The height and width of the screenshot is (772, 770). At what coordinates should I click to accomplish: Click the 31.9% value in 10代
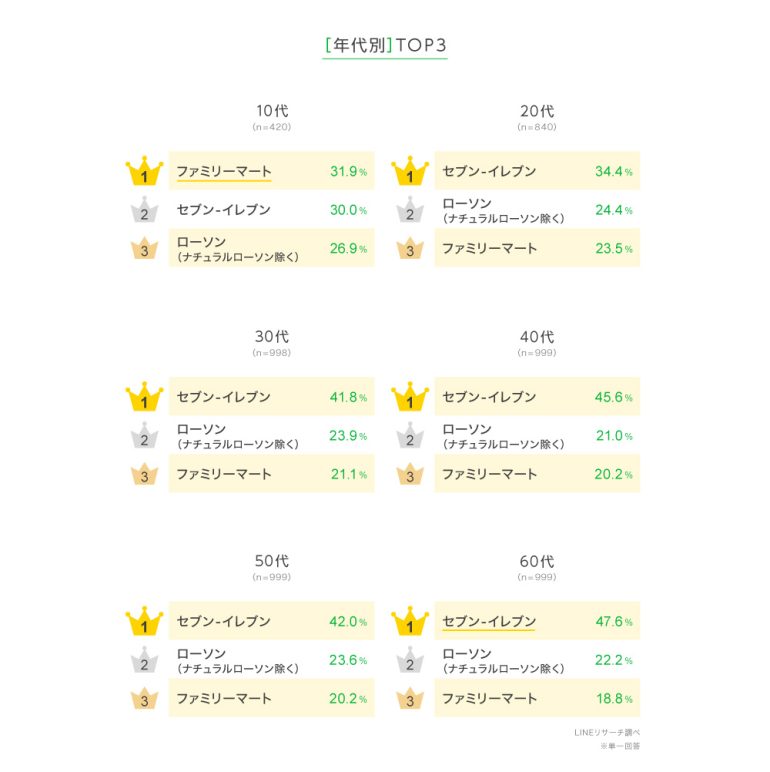349,171
